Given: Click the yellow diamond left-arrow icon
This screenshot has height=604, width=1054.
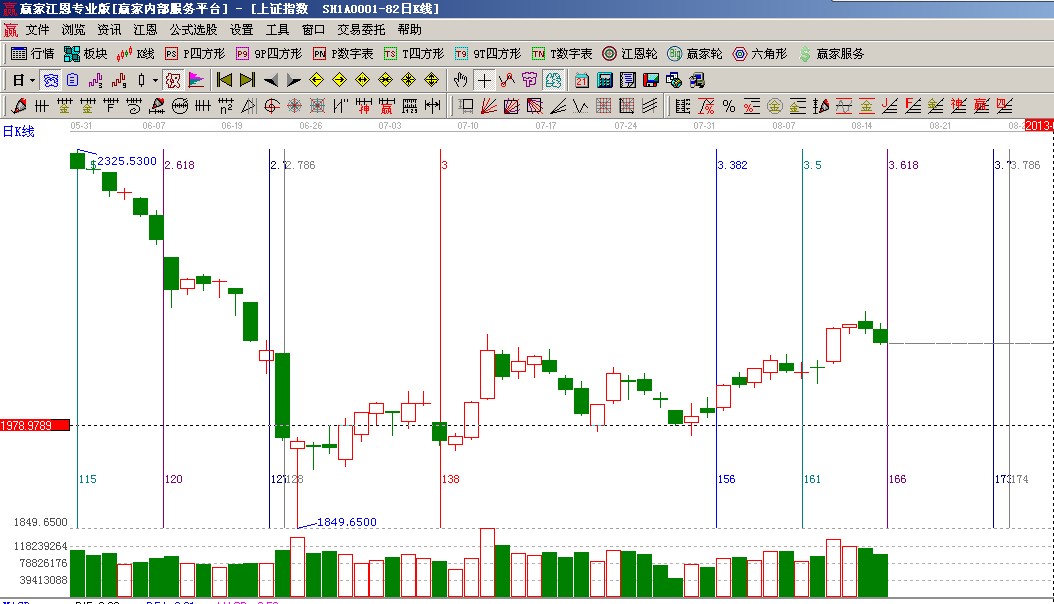Looking at the screenshot, I should pos(316,80).
